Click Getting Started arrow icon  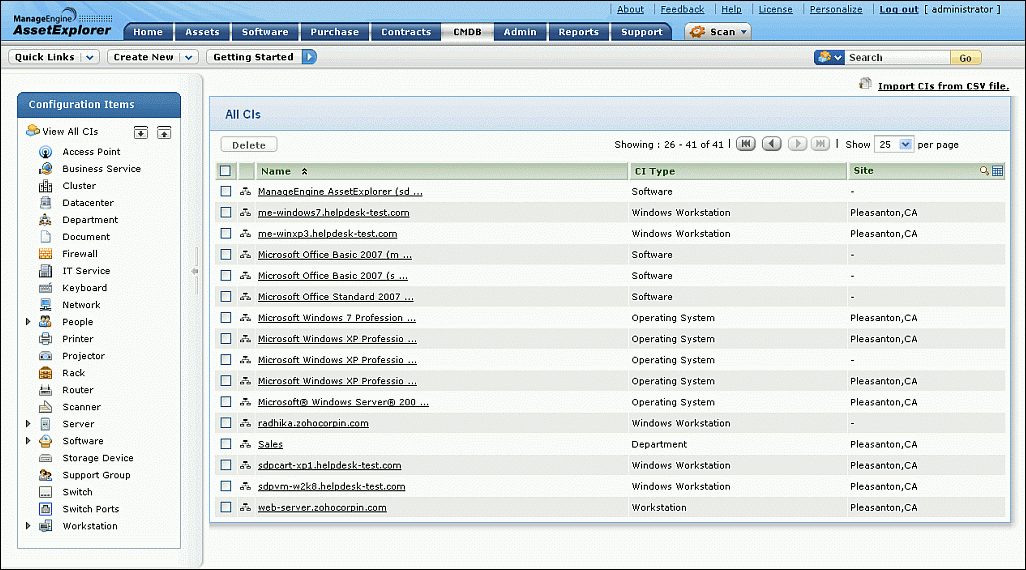[x=310, y=57]
